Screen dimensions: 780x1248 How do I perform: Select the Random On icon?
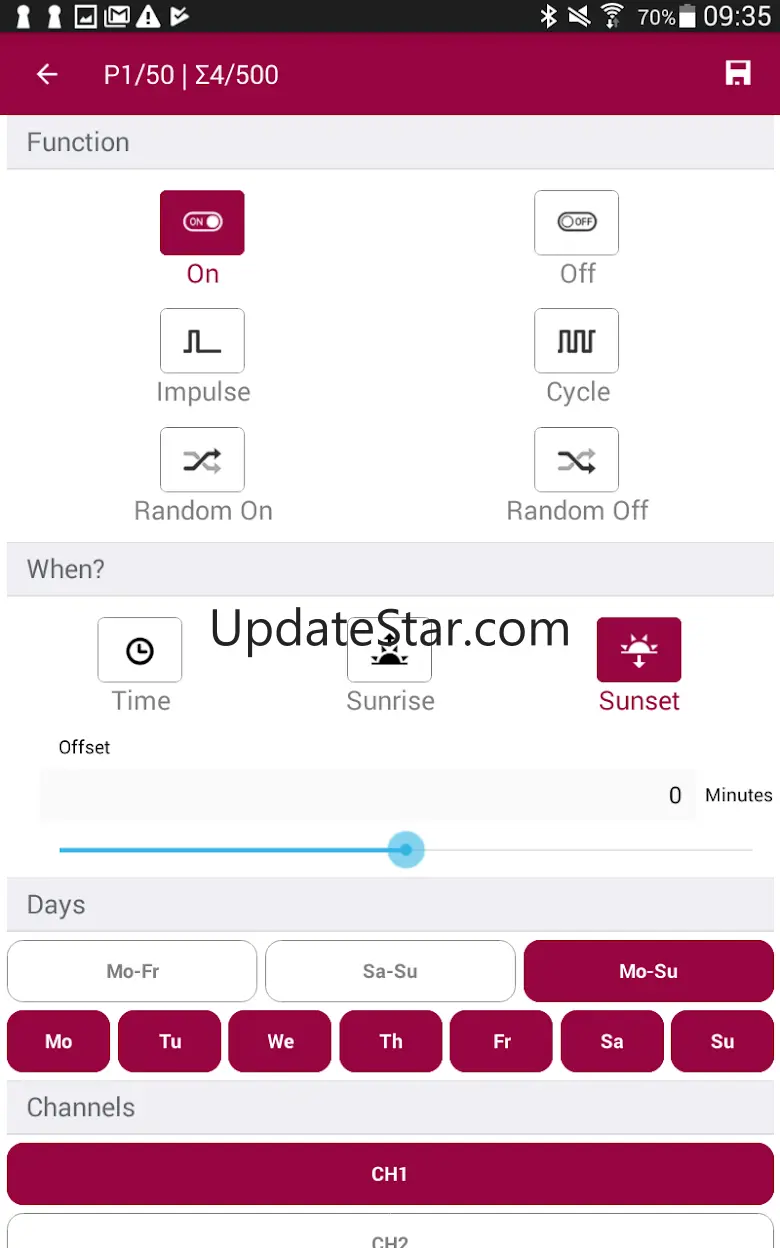202,460
